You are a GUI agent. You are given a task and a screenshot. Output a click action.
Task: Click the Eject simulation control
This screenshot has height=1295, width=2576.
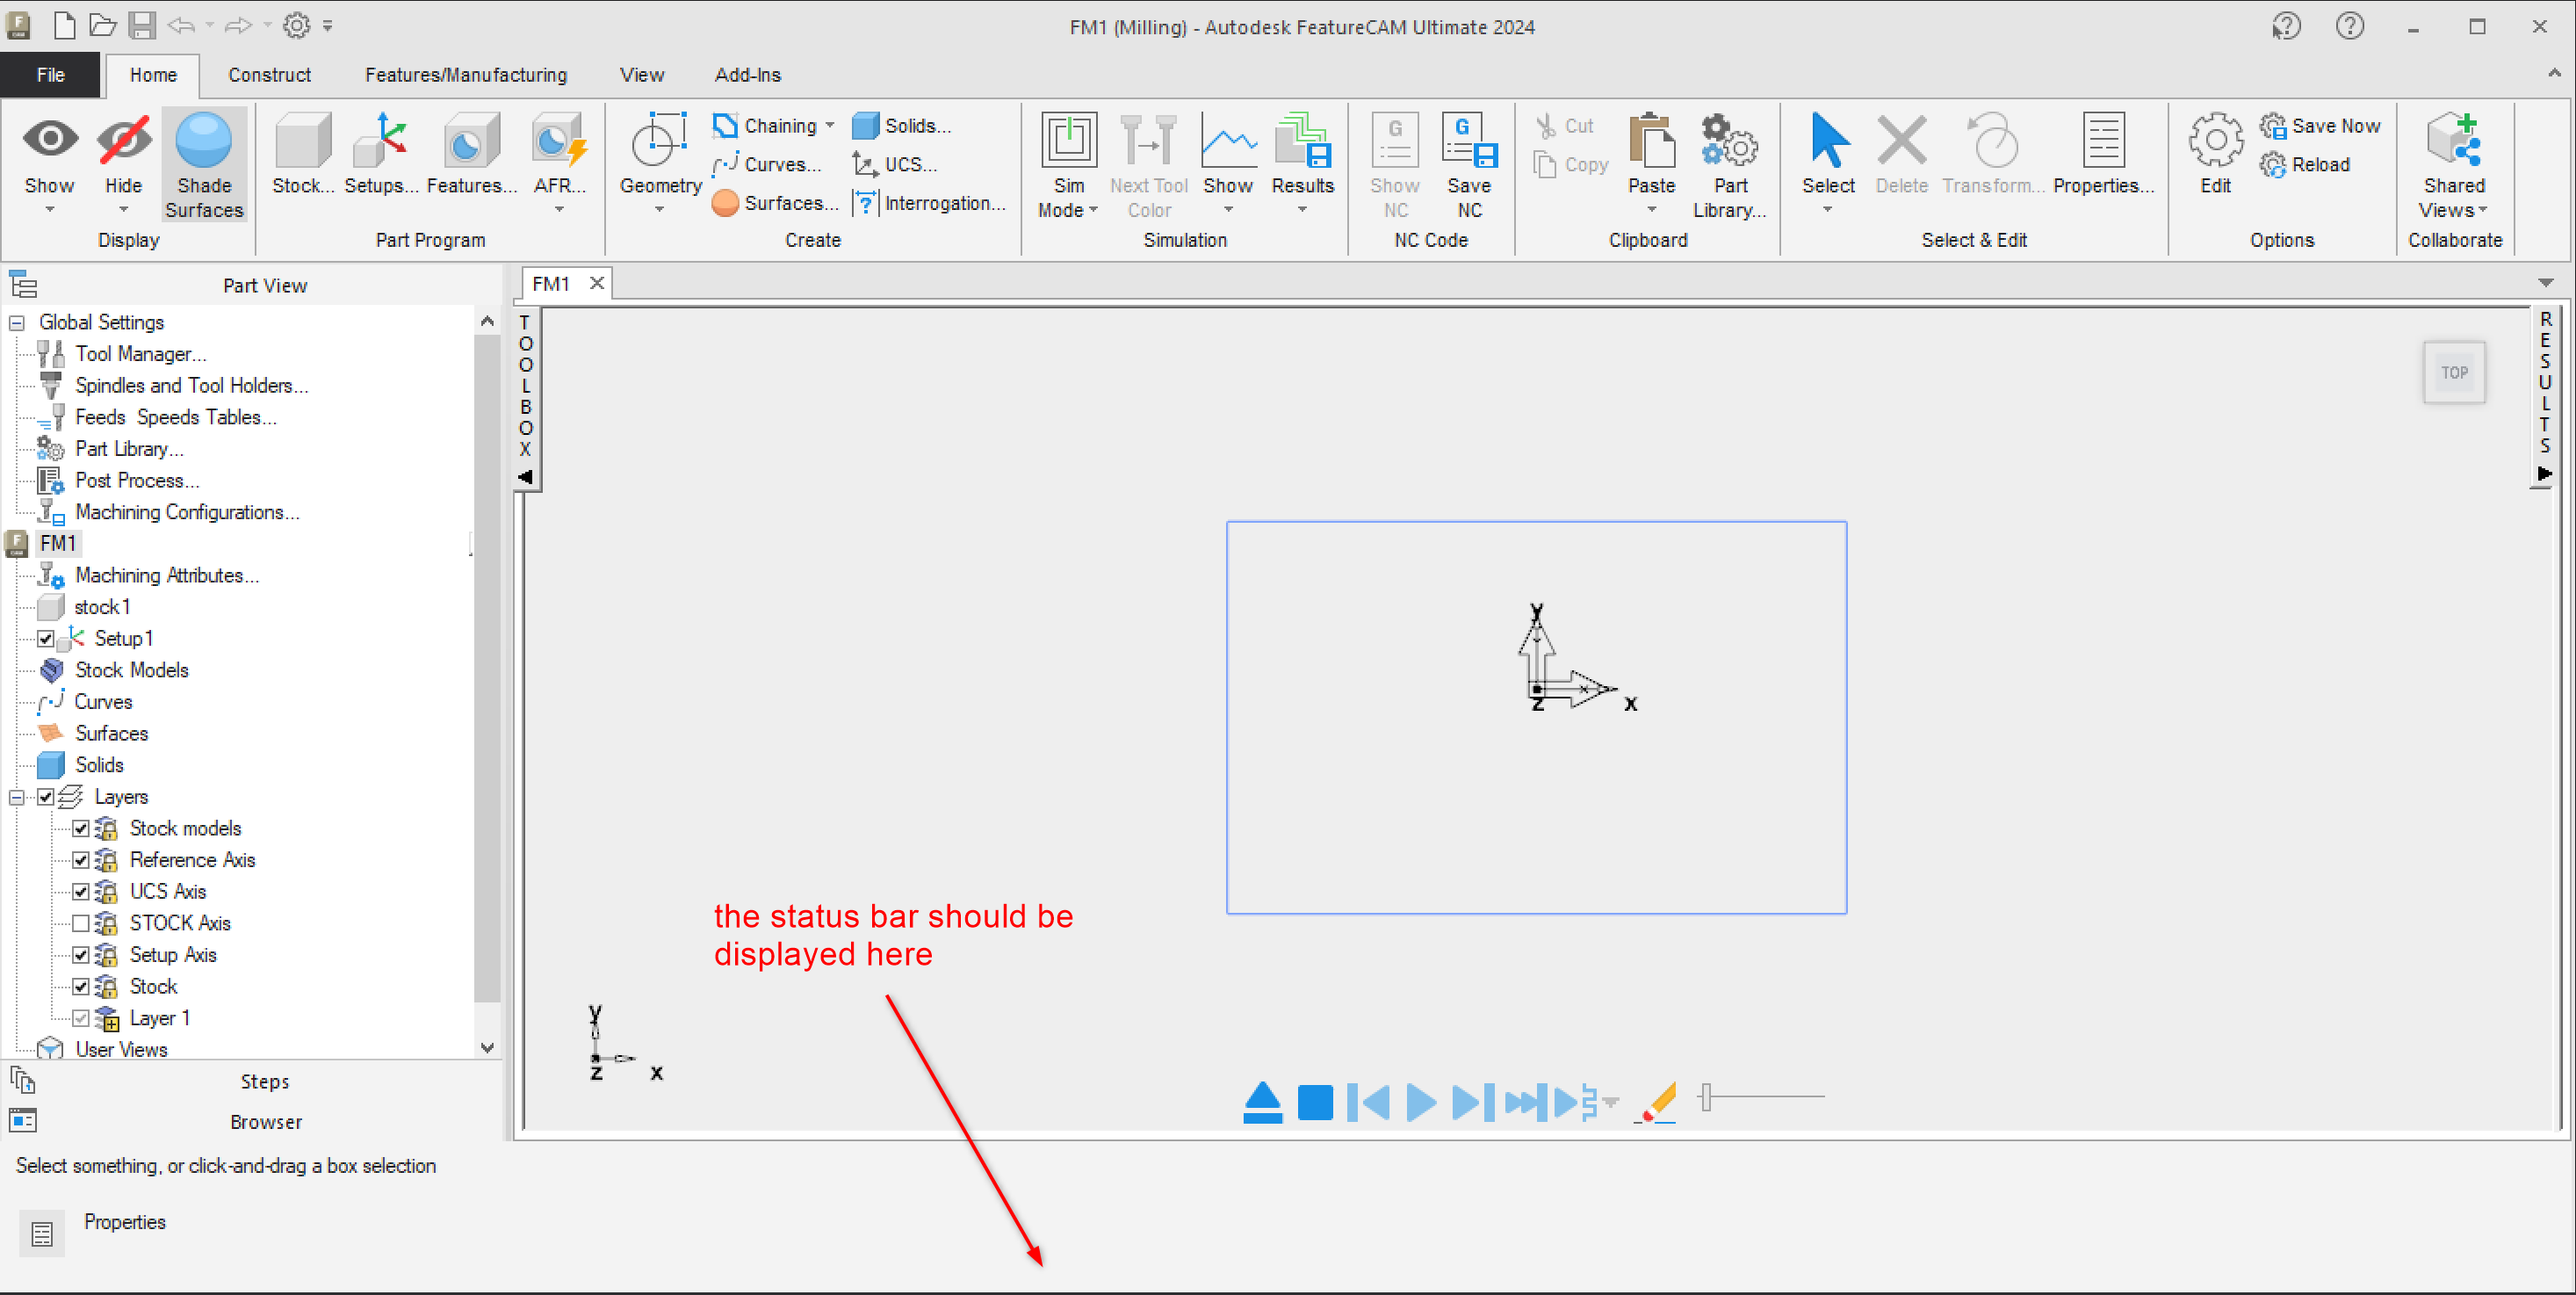pos(1262,1102)
